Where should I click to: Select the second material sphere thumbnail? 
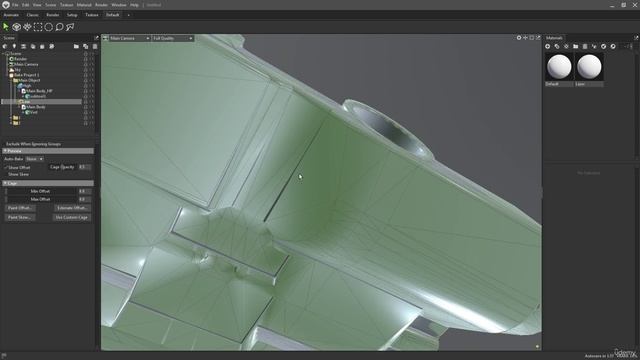coord(589,67)
